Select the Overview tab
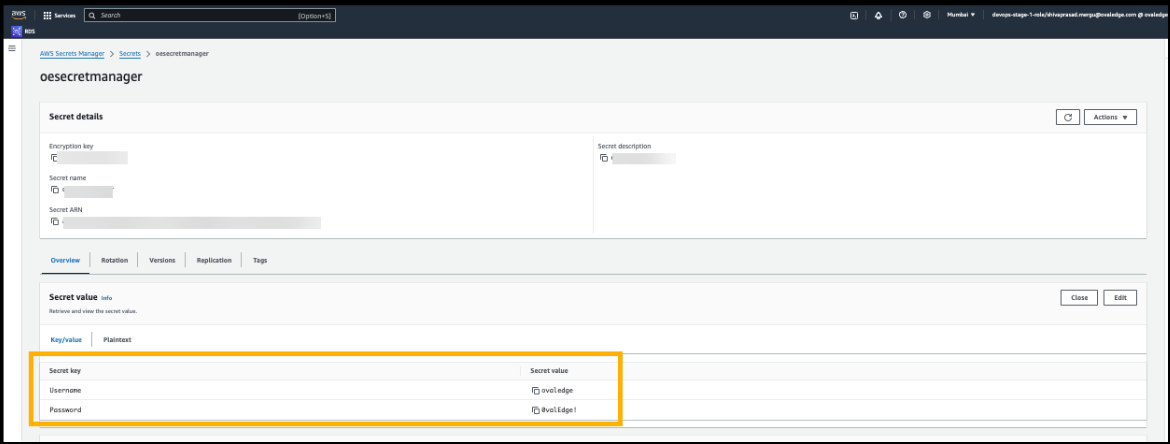The image size is (1170, 444). [x=65, y=260]
